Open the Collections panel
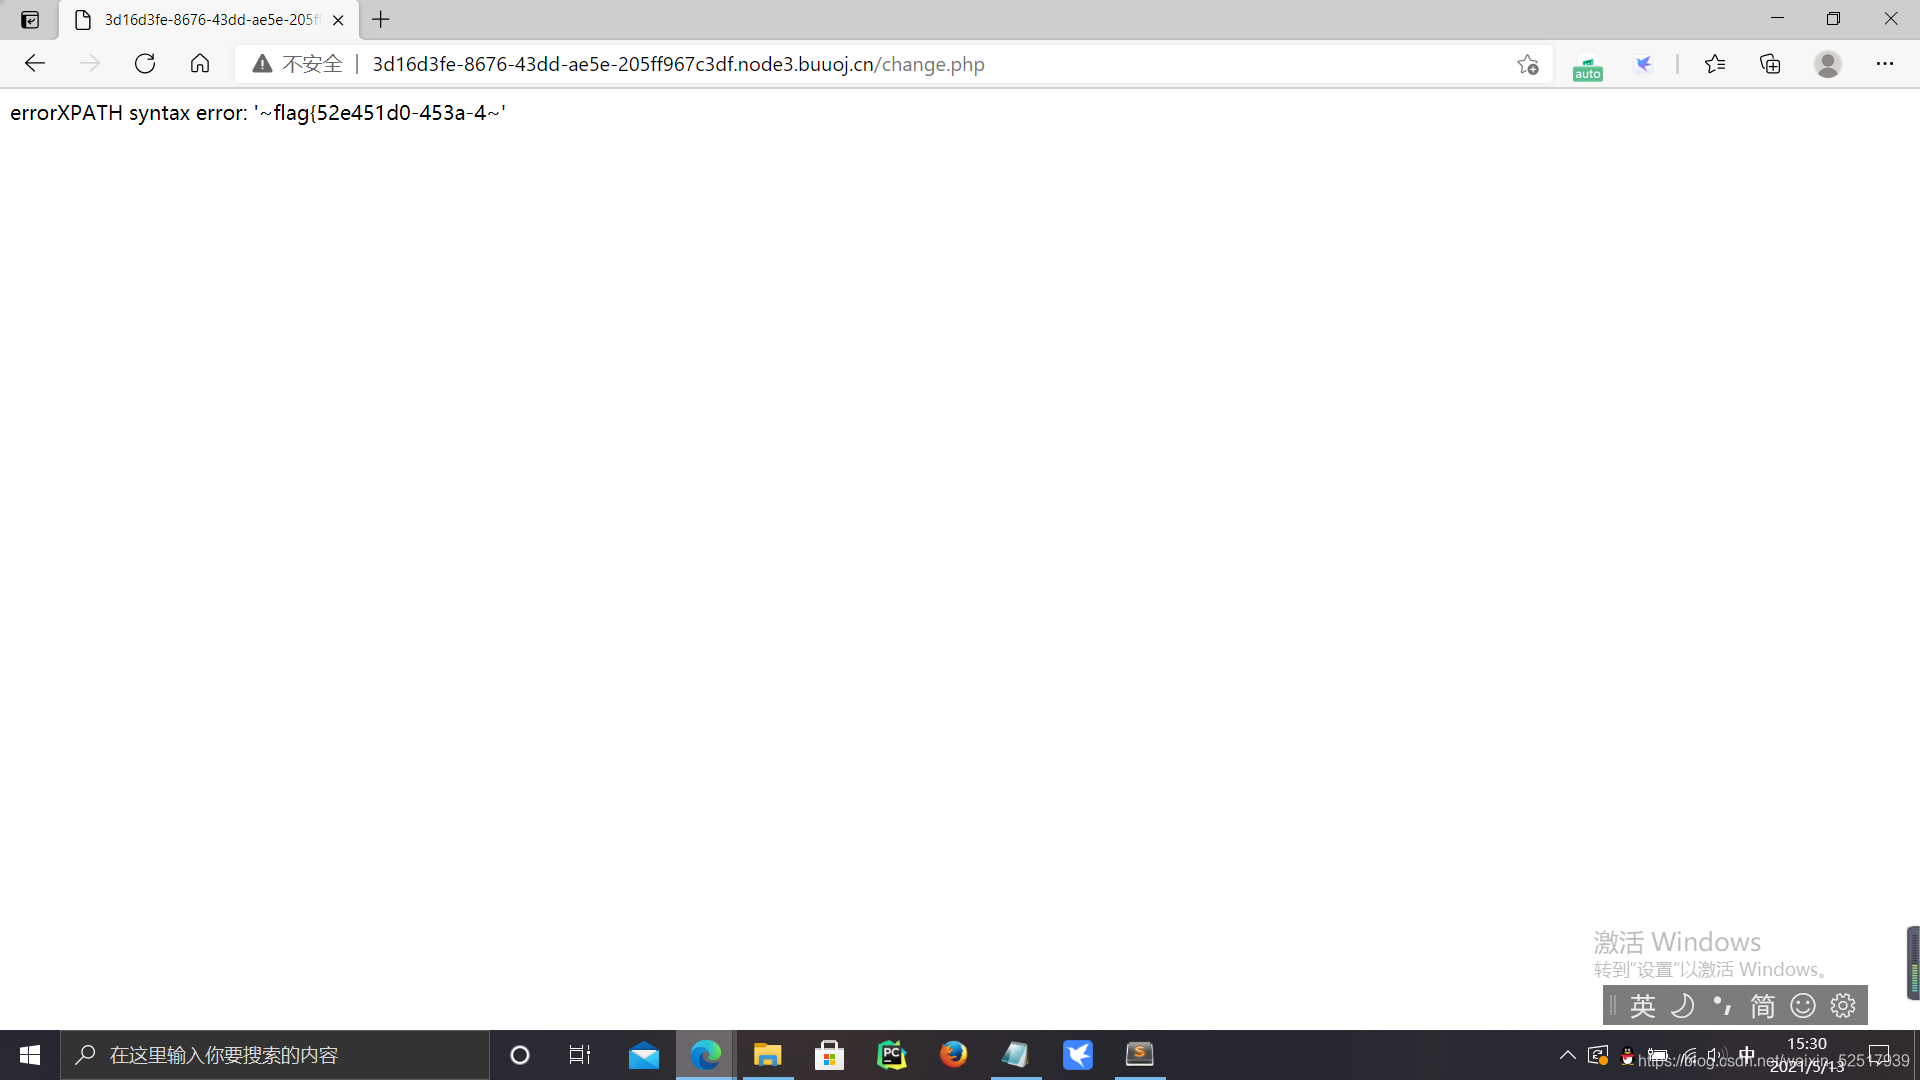 1770,64
